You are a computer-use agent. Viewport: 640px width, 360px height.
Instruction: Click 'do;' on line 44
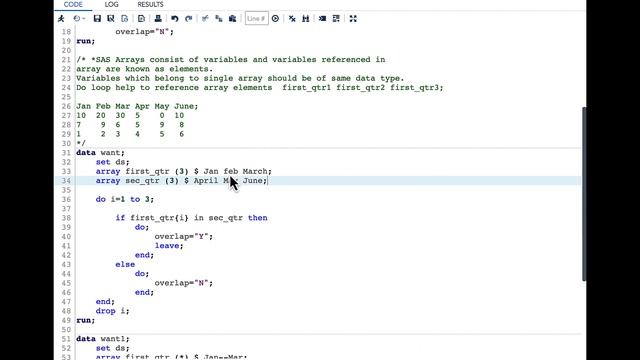(x=142, y=274)
